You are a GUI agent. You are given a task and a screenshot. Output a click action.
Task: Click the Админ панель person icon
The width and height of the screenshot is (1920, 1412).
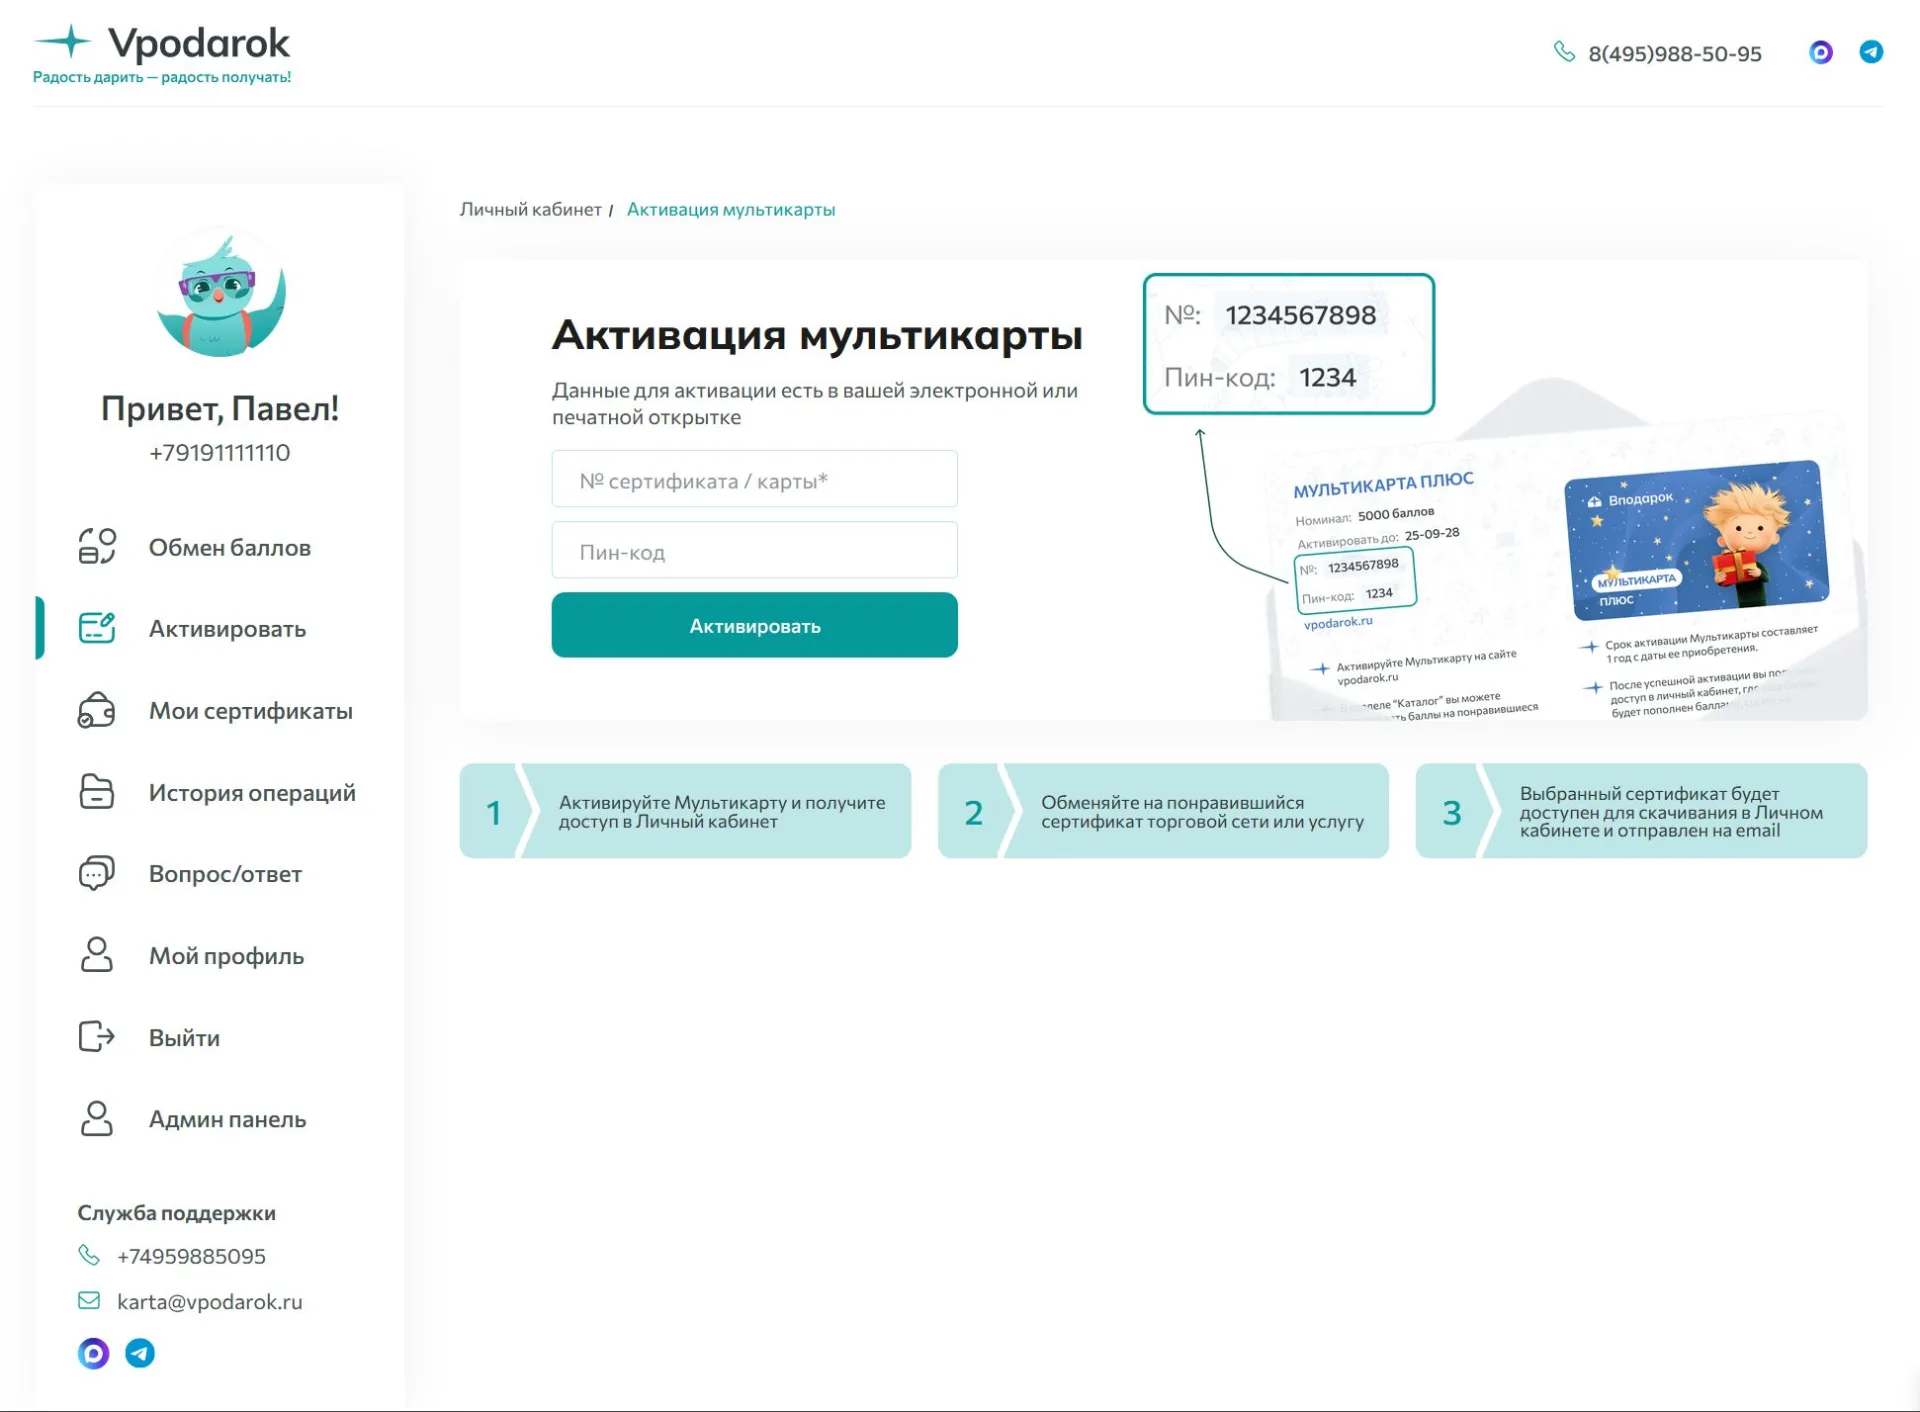[97, 1118]
